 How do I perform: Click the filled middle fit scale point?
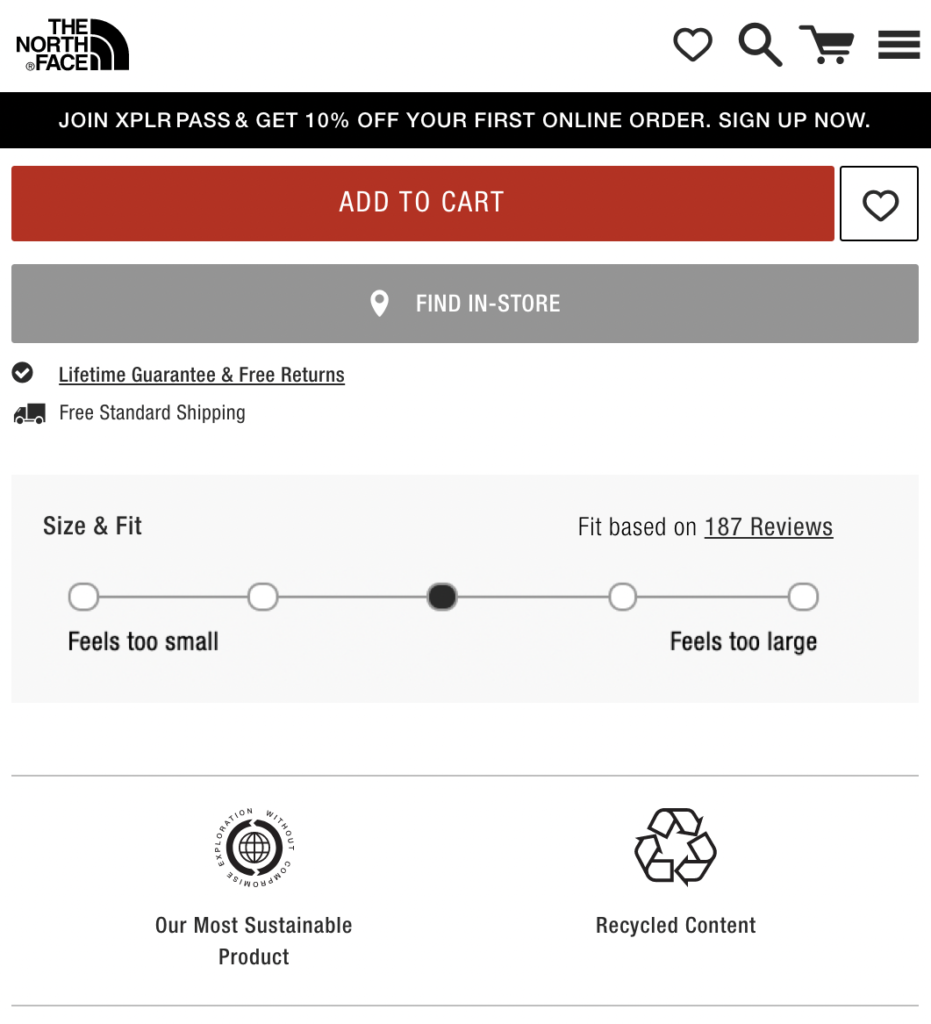tap(442, 598)
